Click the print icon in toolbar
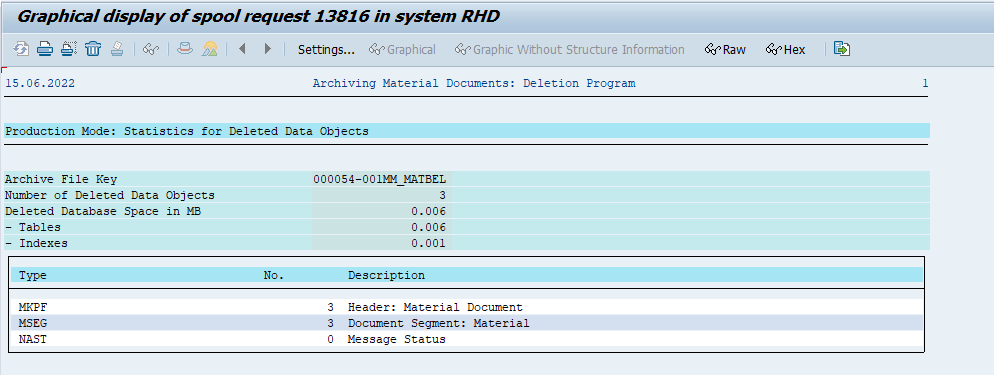Viewport: 994px width, 375px height. (x=44, y=49)
